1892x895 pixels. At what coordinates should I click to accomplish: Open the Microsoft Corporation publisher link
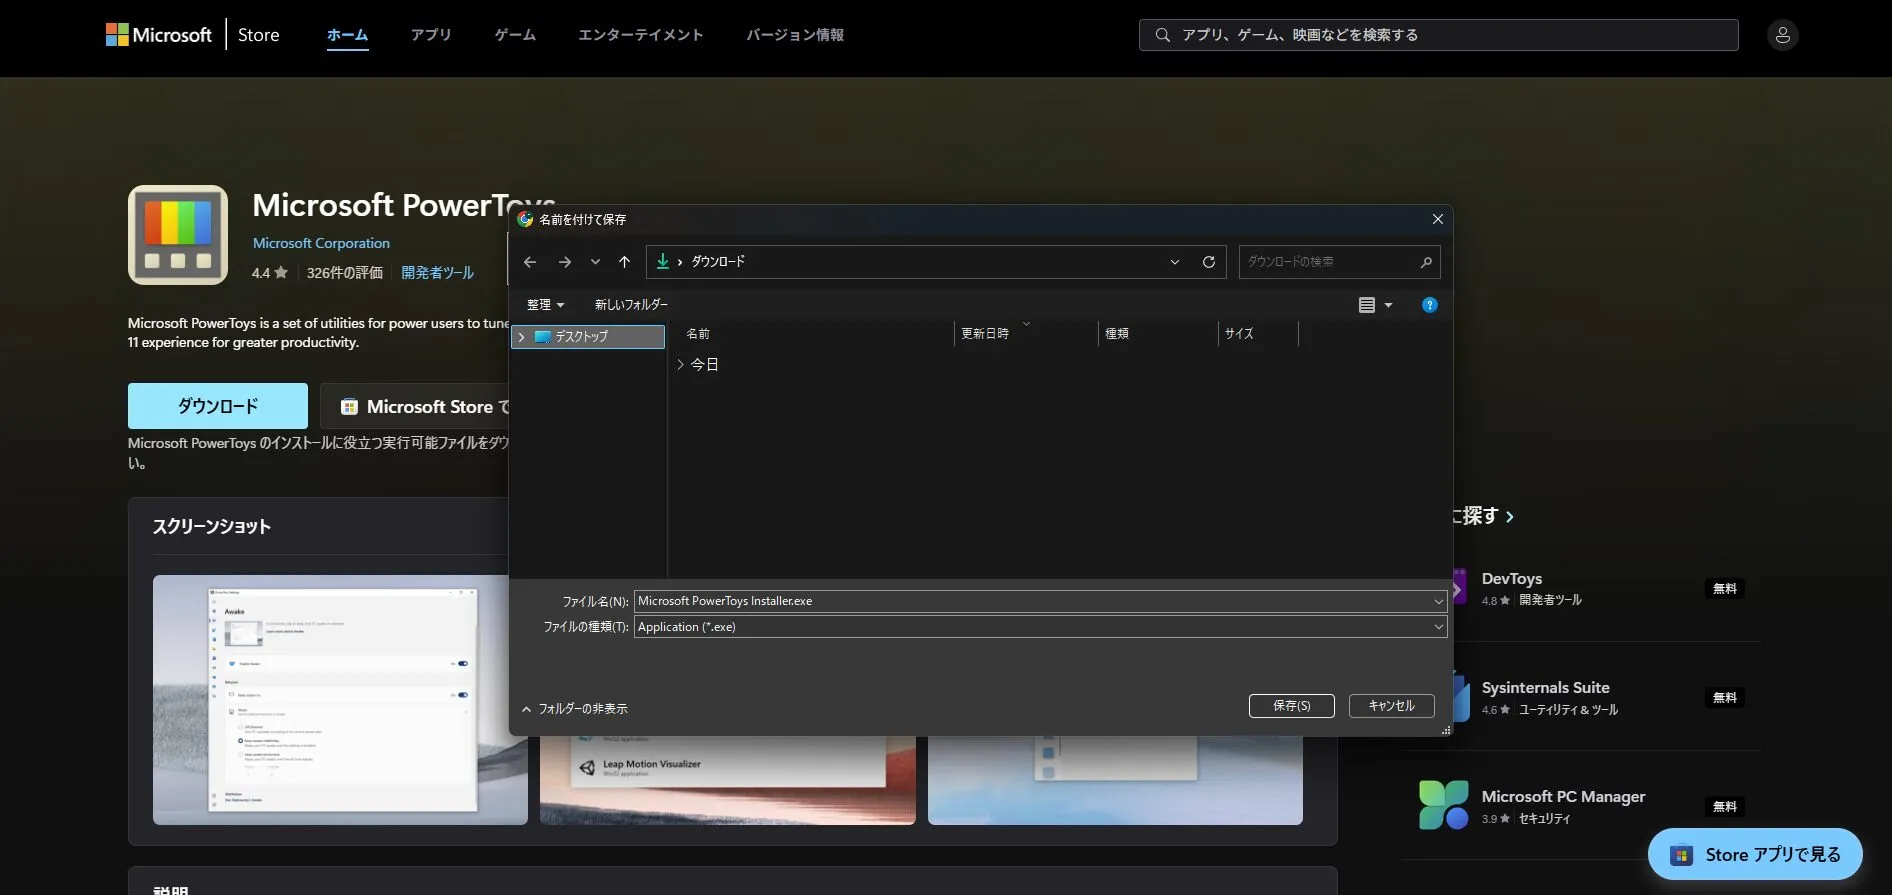tap(321, 243)
